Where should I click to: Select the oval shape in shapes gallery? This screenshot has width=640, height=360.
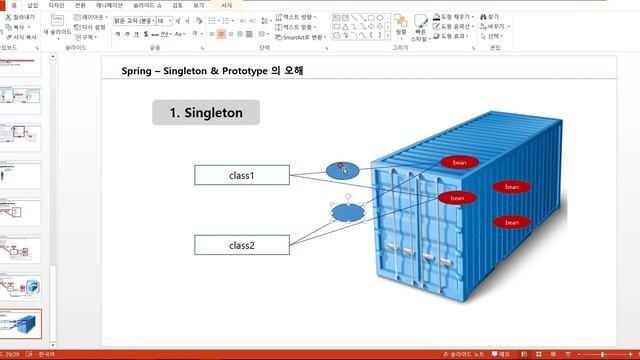coord(380,18)
